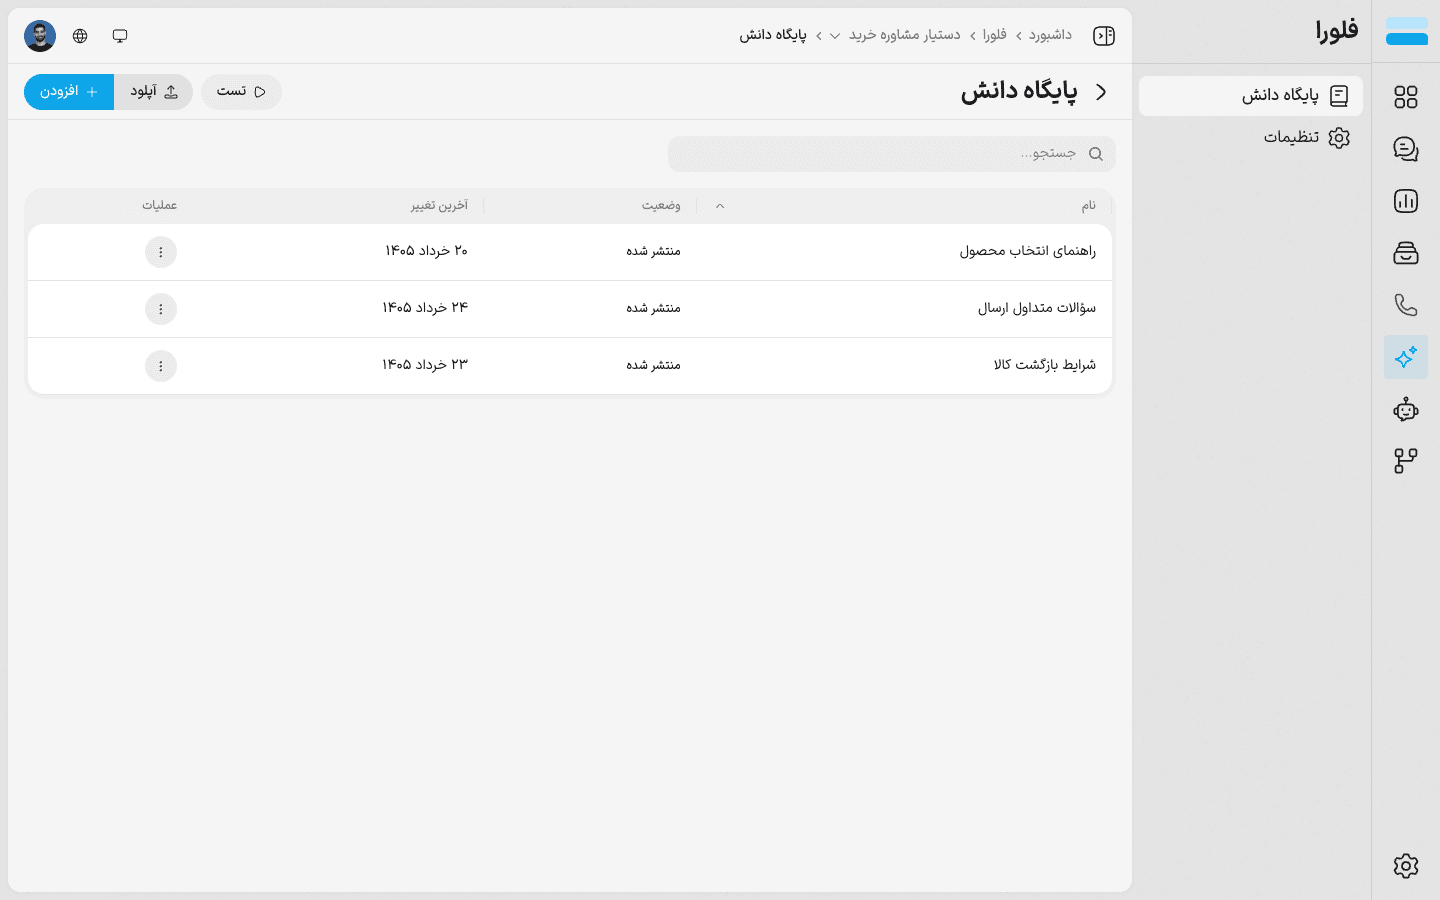Focus the جستجو search field
Viewport: 1440px width, 900px height.
pyautogui.click(x=892, y=154)
